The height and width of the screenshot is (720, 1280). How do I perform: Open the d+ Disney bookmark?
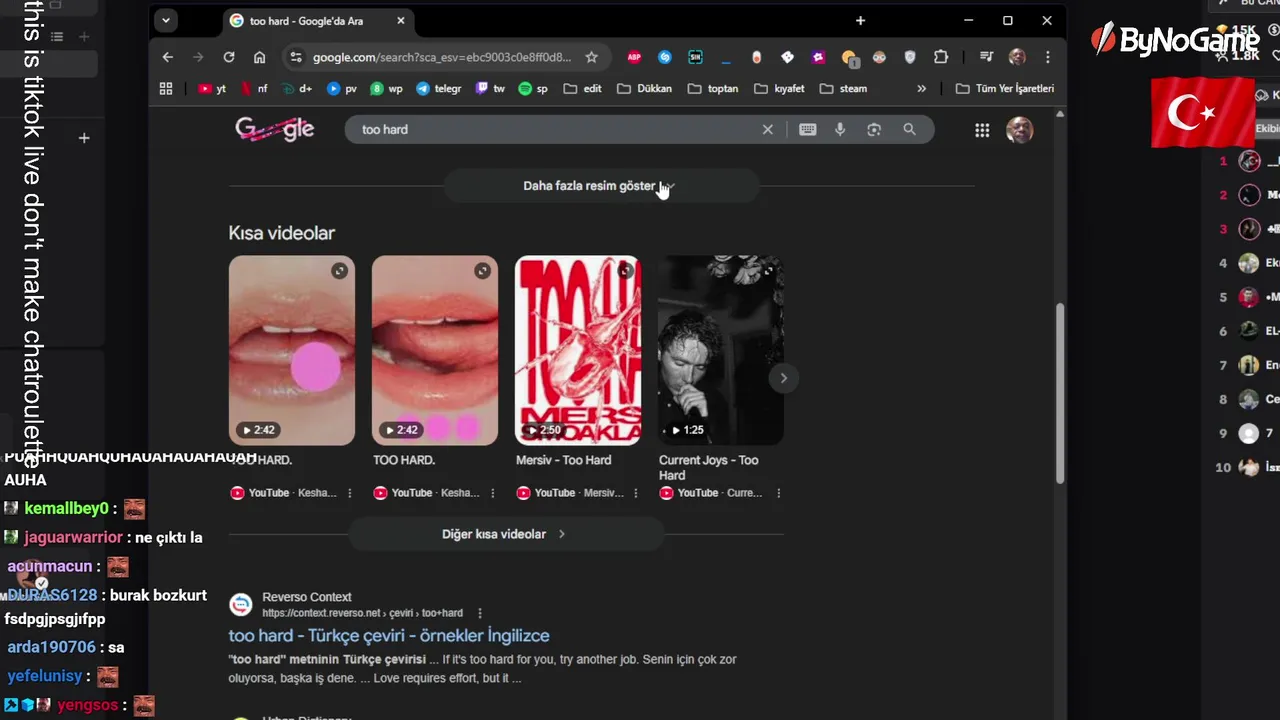pos(297,88)
